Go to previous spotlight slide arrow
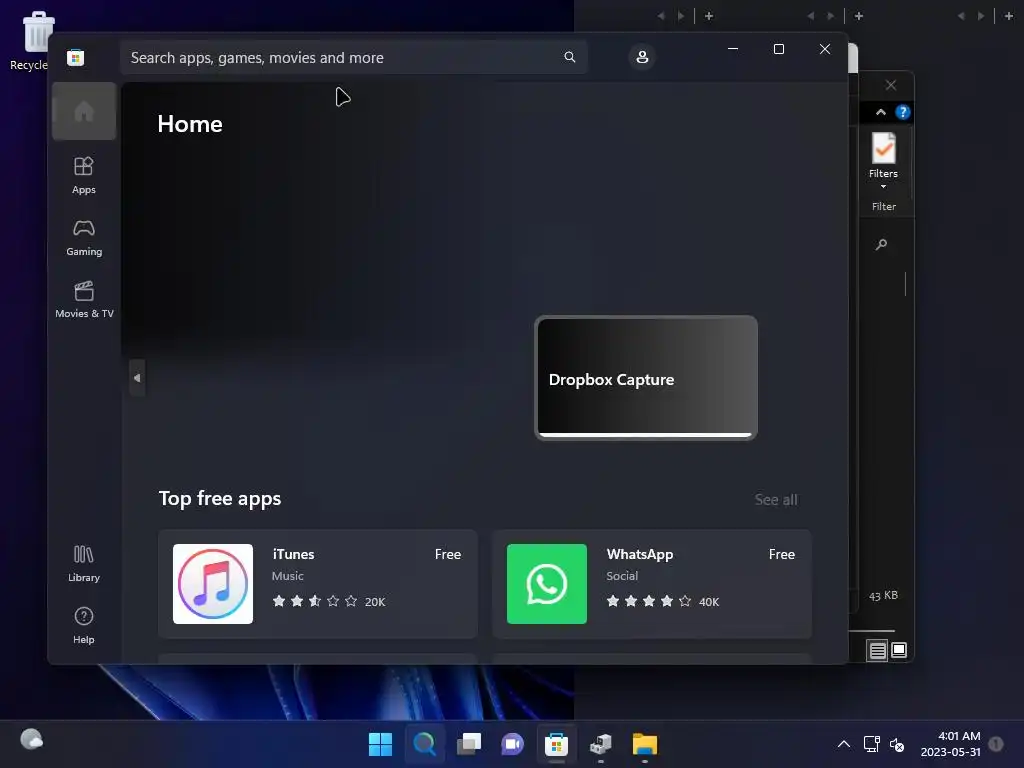The width and height of the screenshot is (1024, 768). 136,377
